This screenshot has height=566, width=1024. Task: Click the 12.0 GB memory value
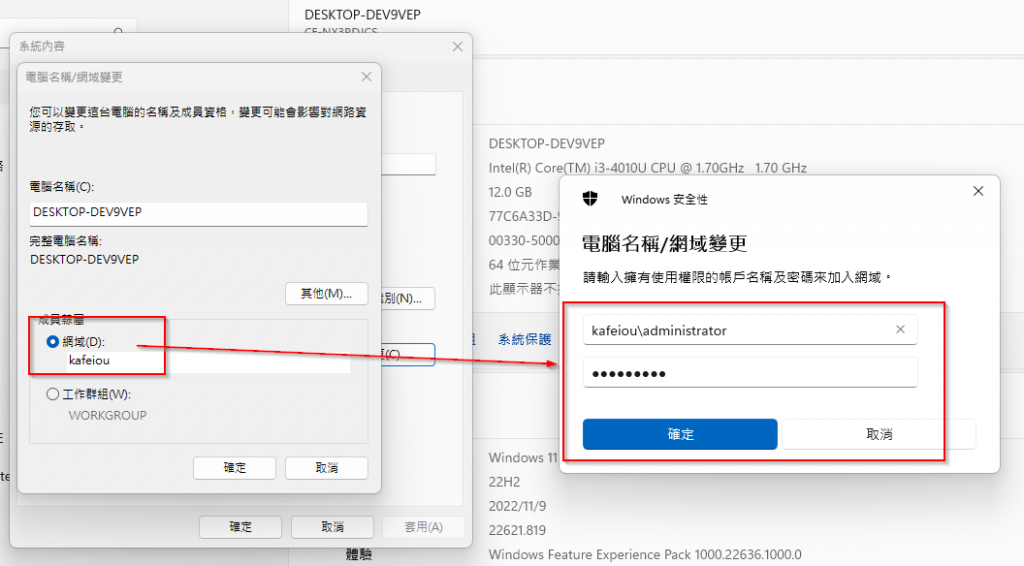point(510,192)
